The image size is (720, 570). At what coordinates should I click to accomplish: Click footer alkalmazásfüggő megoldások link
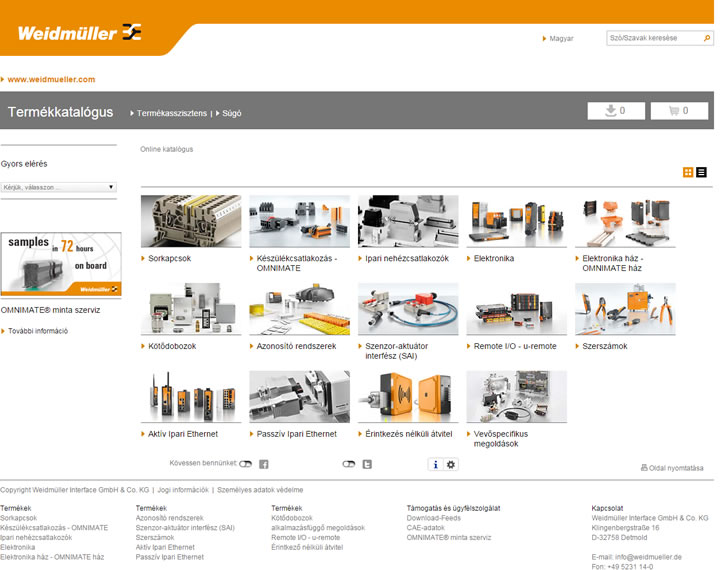pos(318,528)
